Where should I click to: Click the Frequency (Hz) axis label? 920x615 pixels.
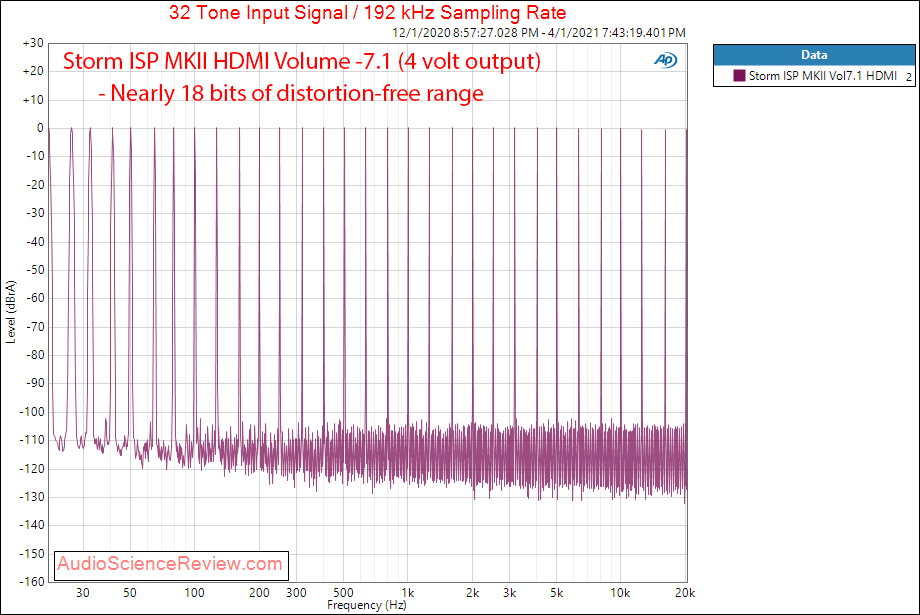tap(367, 605)
